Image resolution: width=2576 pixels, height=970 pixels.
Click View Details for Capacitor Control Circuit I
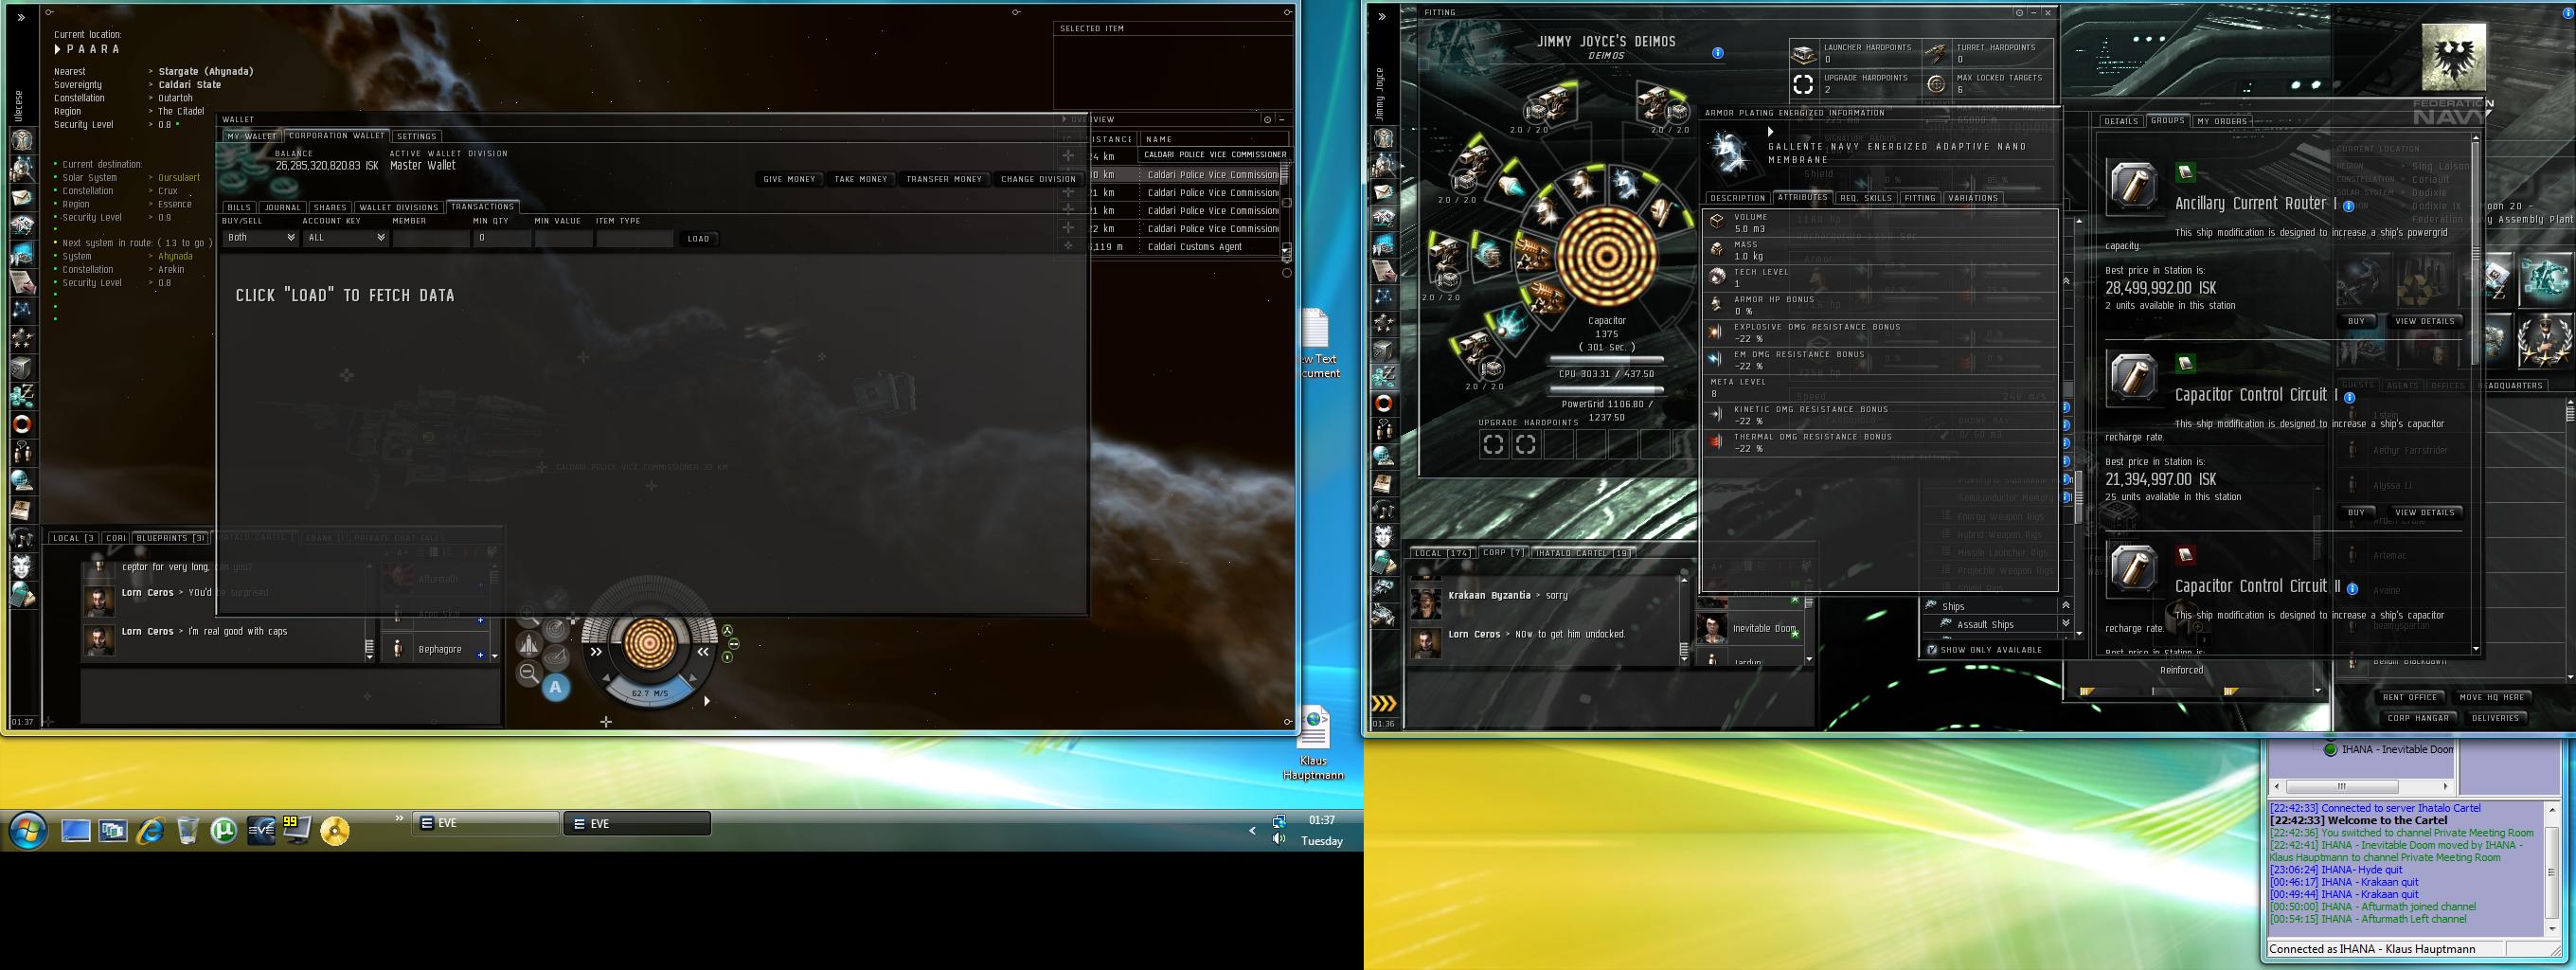click(2424, 512)
